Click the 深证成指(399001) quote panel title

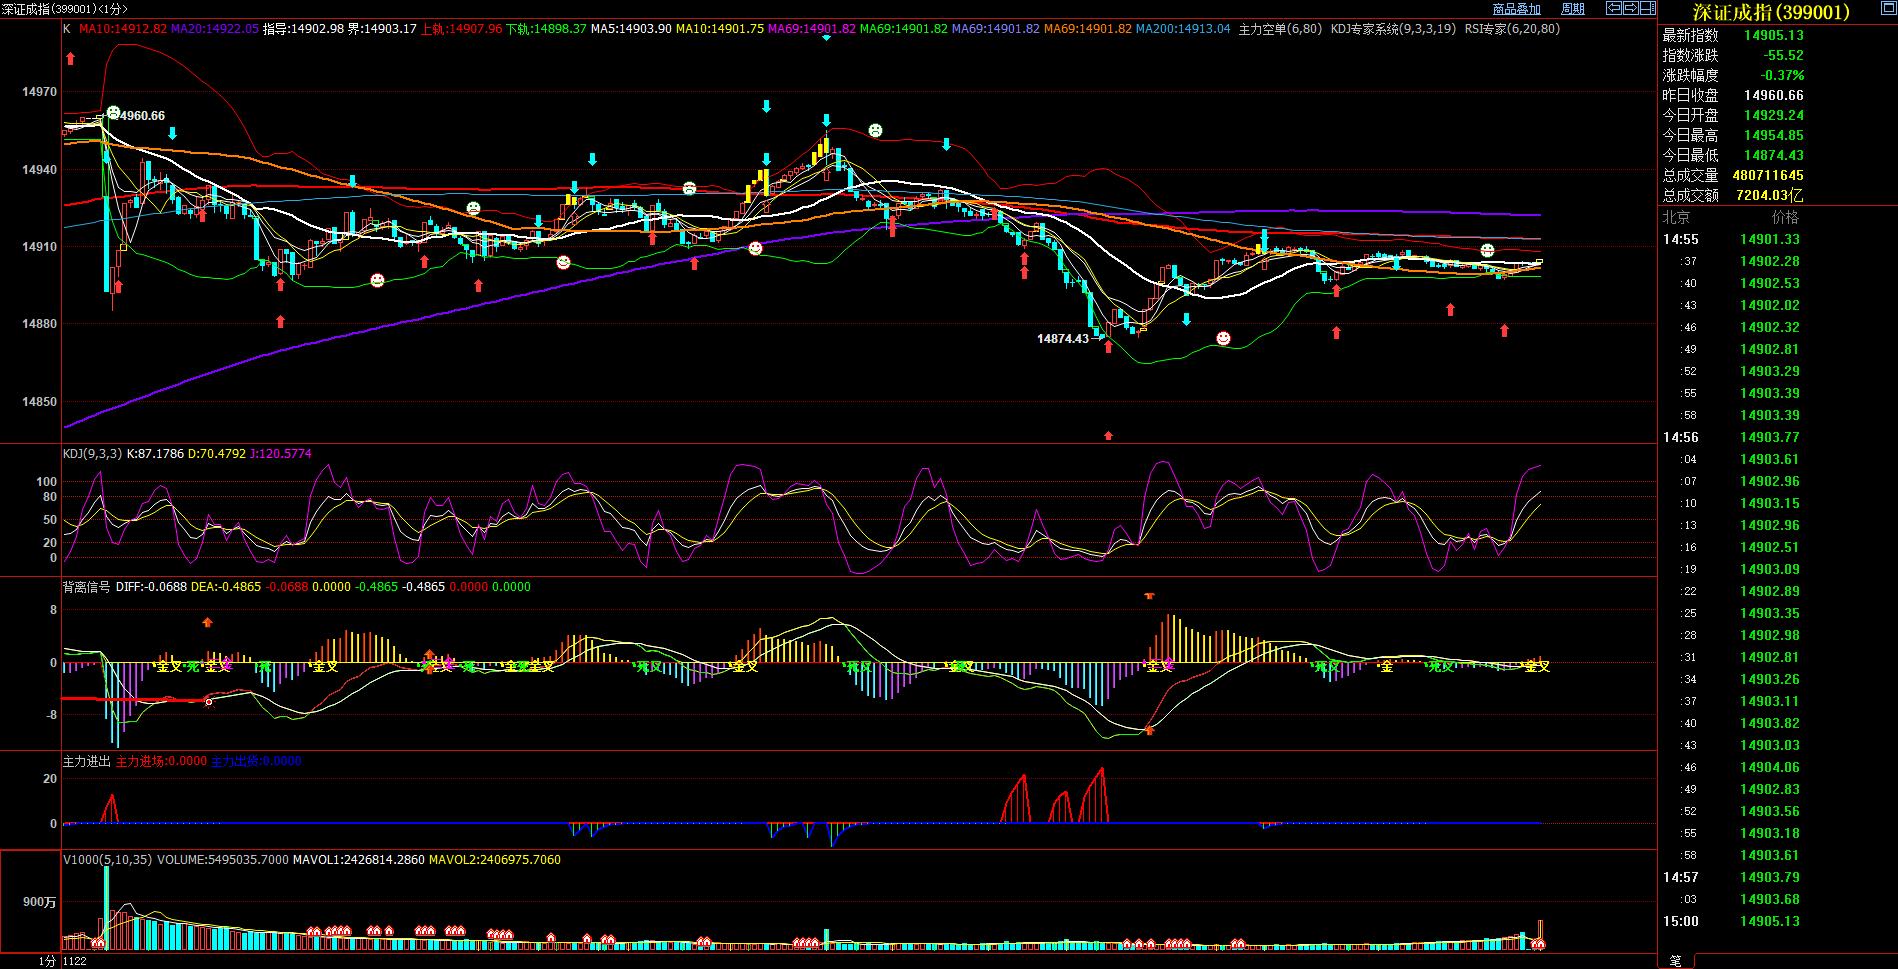point(1771,12)
